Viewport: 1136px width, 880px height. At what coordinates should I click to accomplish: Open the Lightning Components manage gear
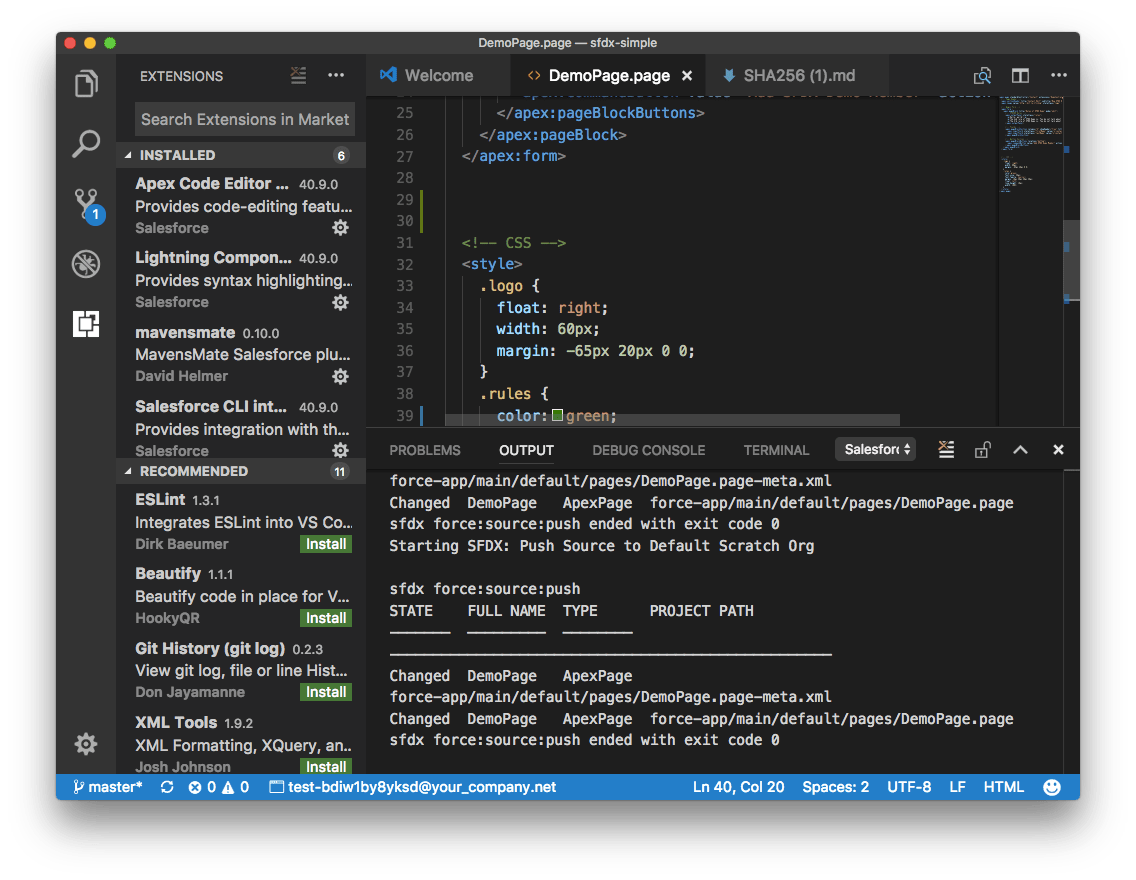tap(341, 302)
